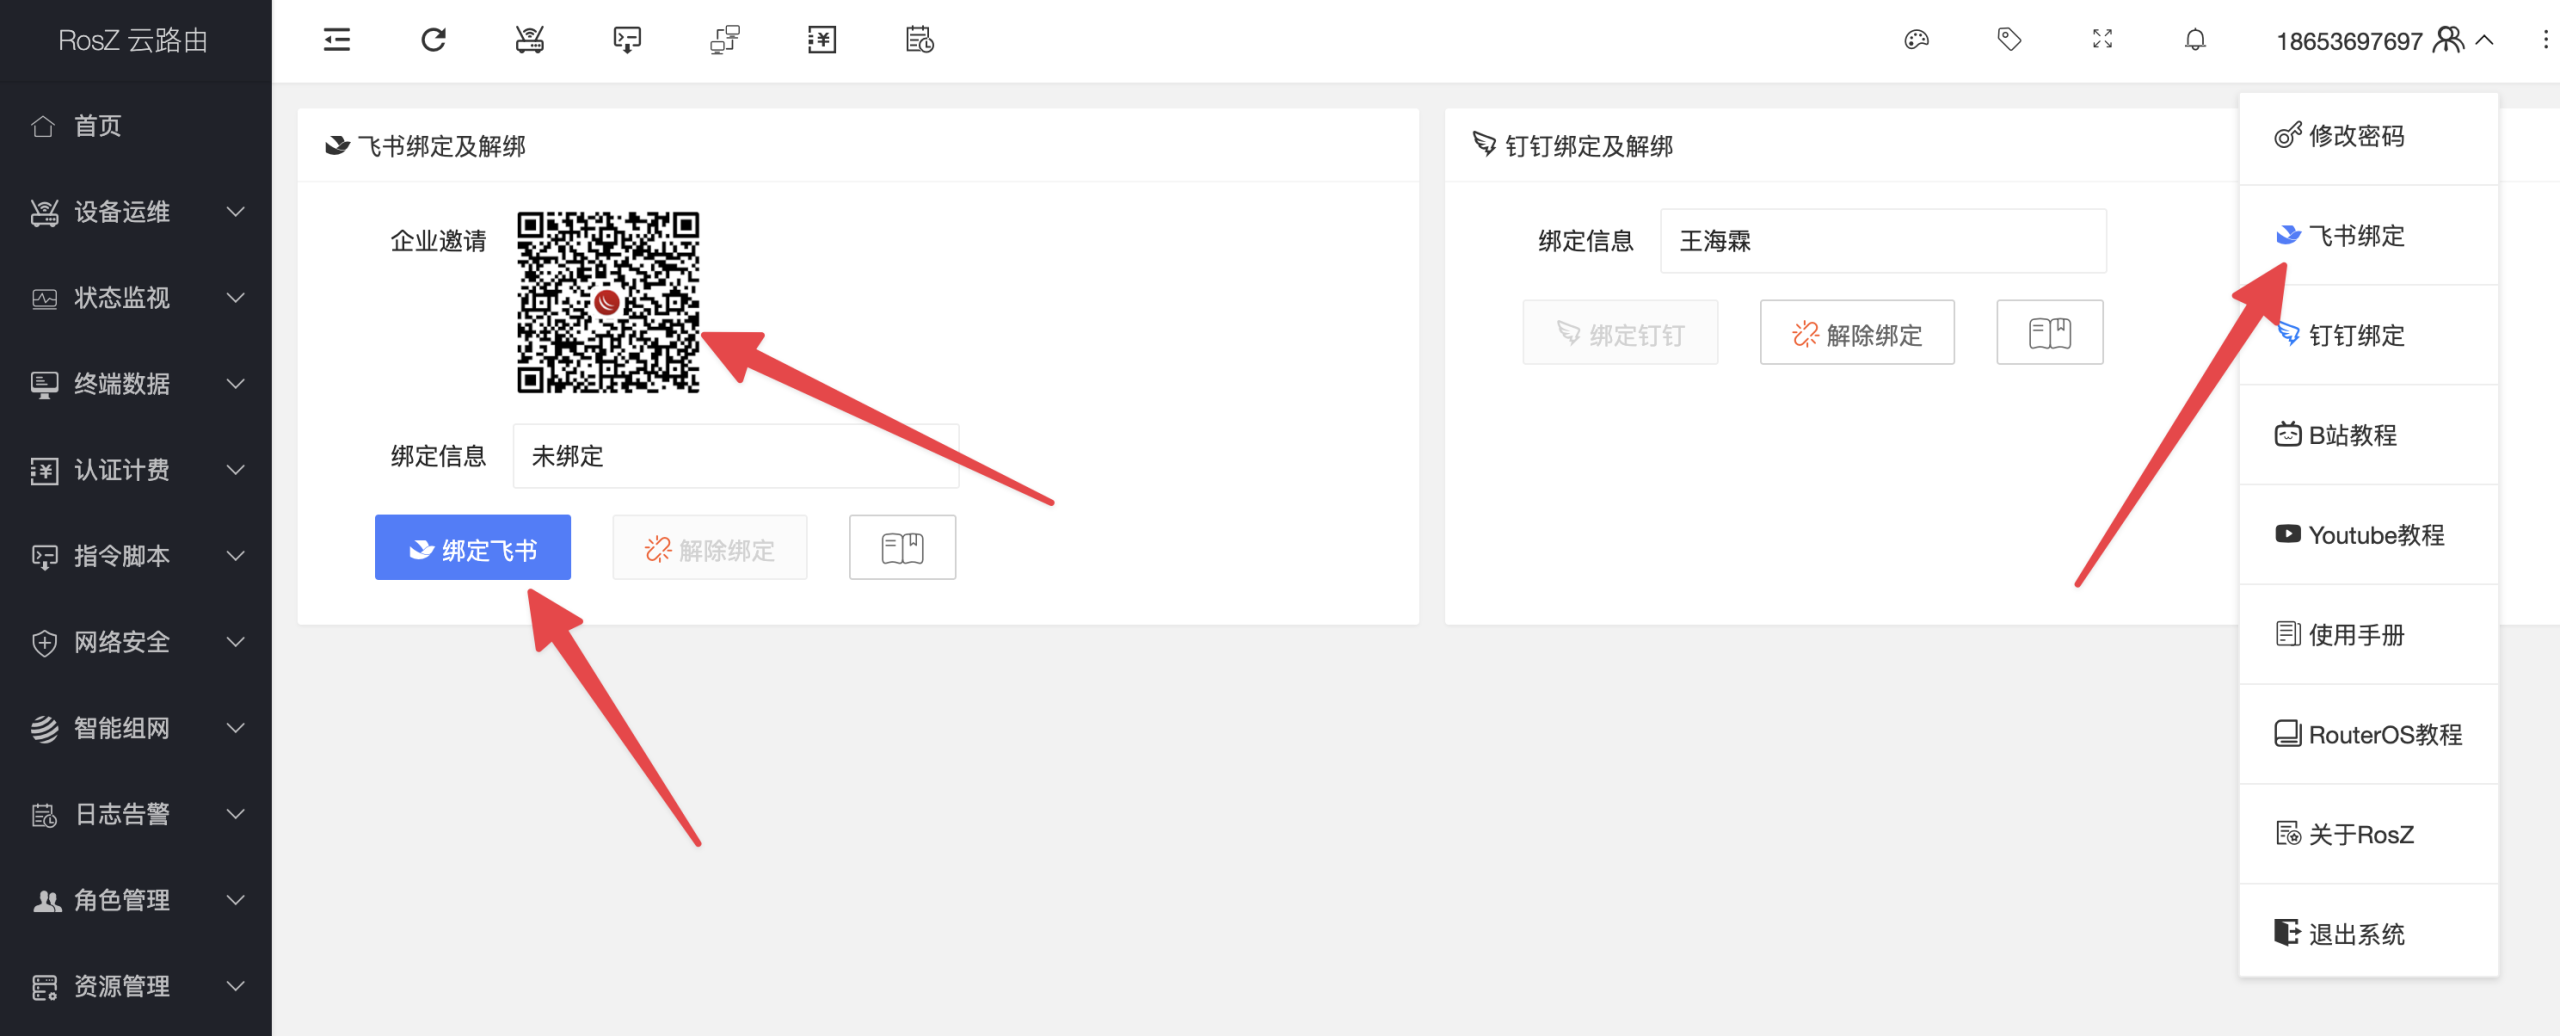The height and width of the screenshot is (1036, 2560).
Task: Click the tag icon in the top bar
Action: point(2009,40)
